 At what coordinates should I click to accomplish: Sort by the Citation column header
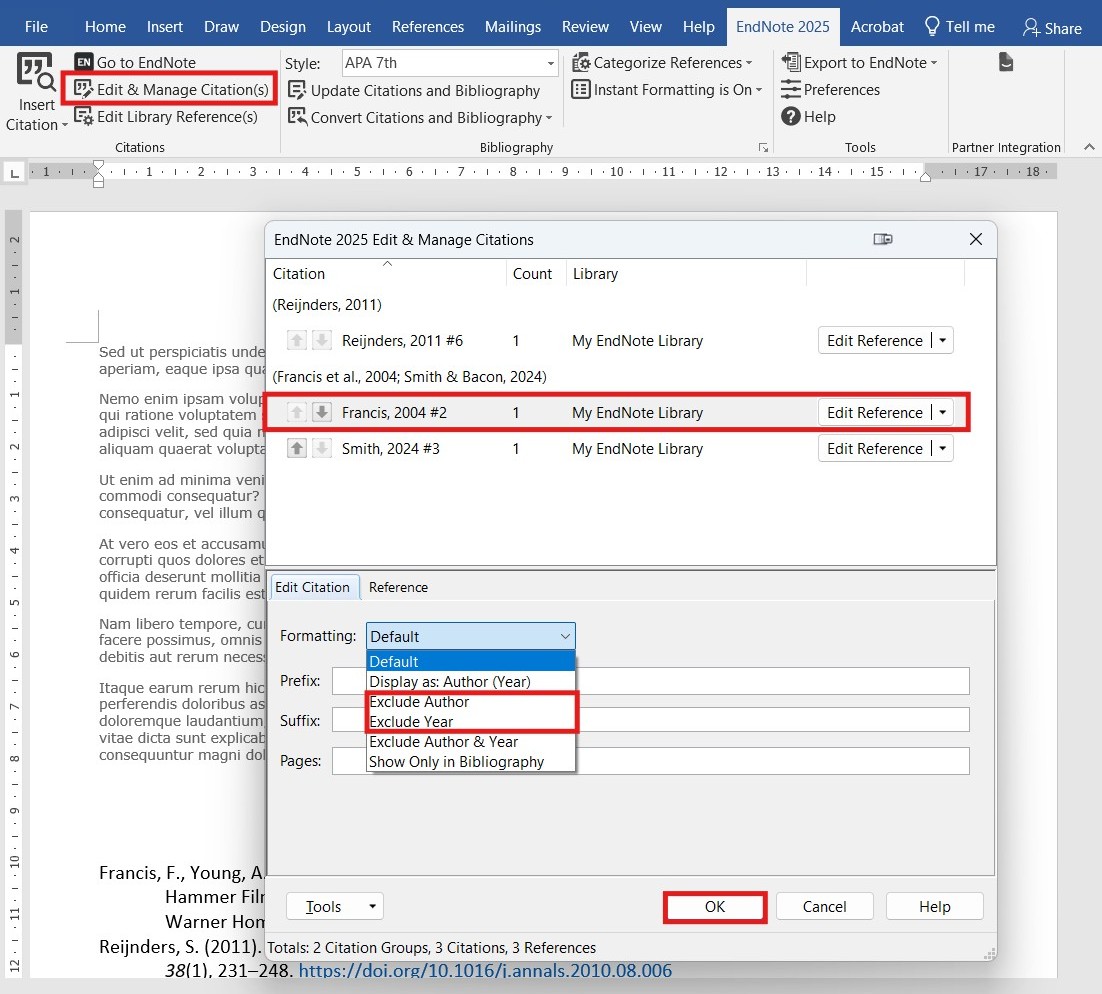tap(386, 273)
